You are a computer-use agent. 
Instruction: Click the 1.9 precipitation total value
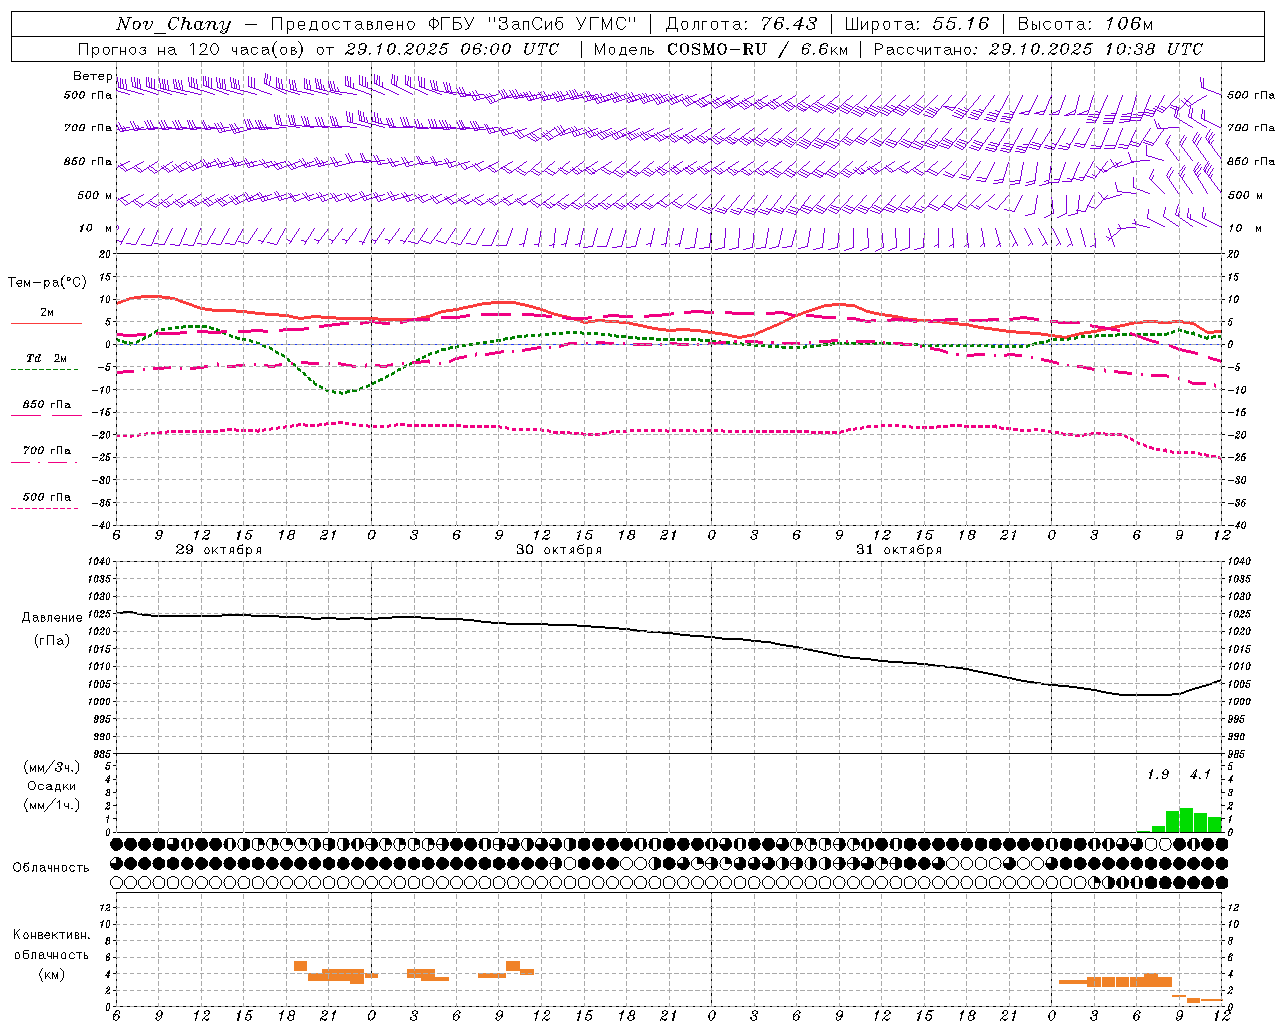point(1158,775)
